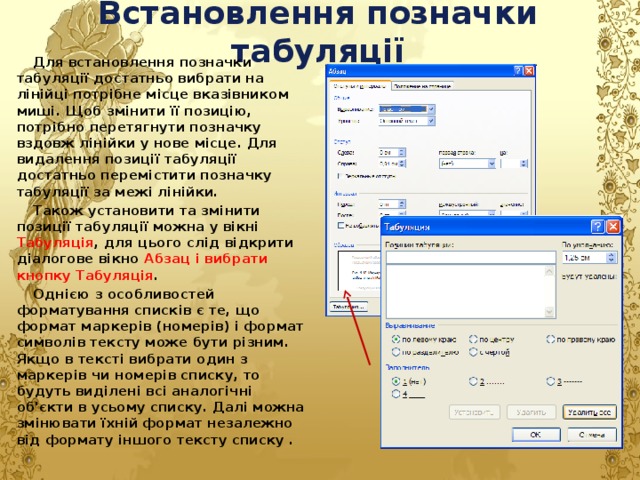This screenshot has height=480, width=640.
Task: Click the help question-mark icon in the Табуляция dialog
Action: pos(597,227)
